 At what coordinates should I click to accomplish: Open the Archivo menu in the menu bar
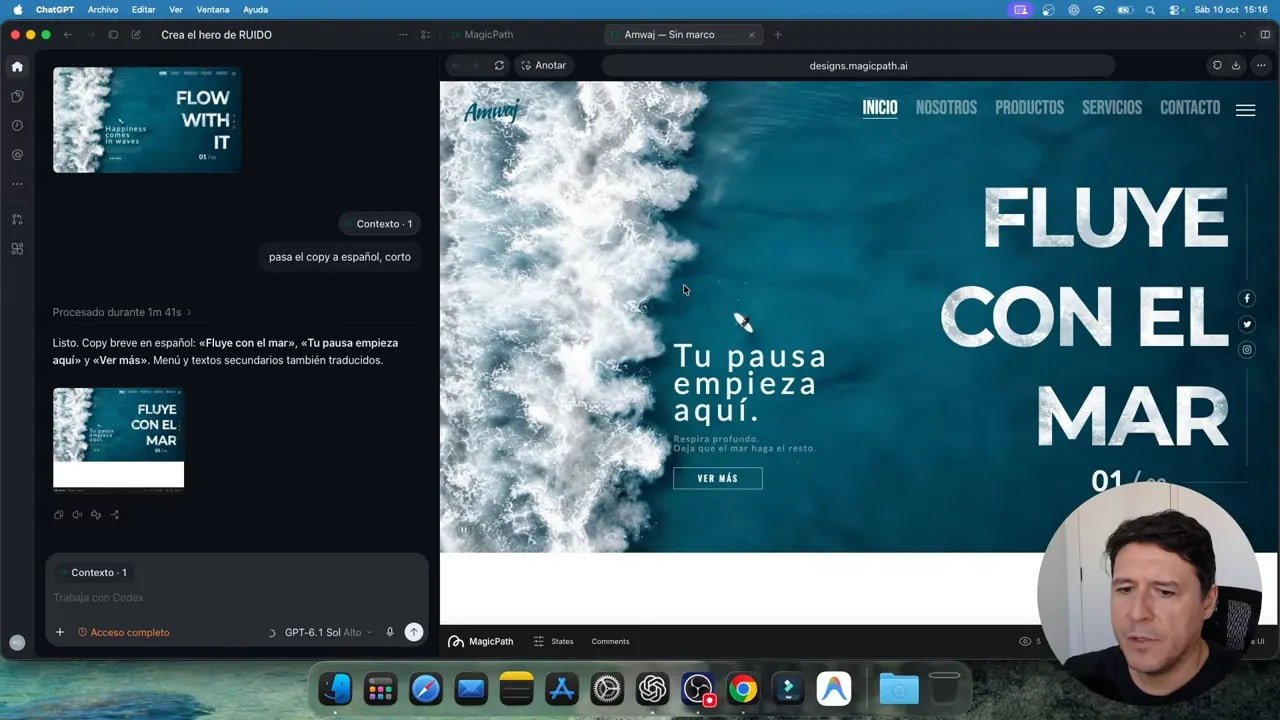tap(102, 9)
